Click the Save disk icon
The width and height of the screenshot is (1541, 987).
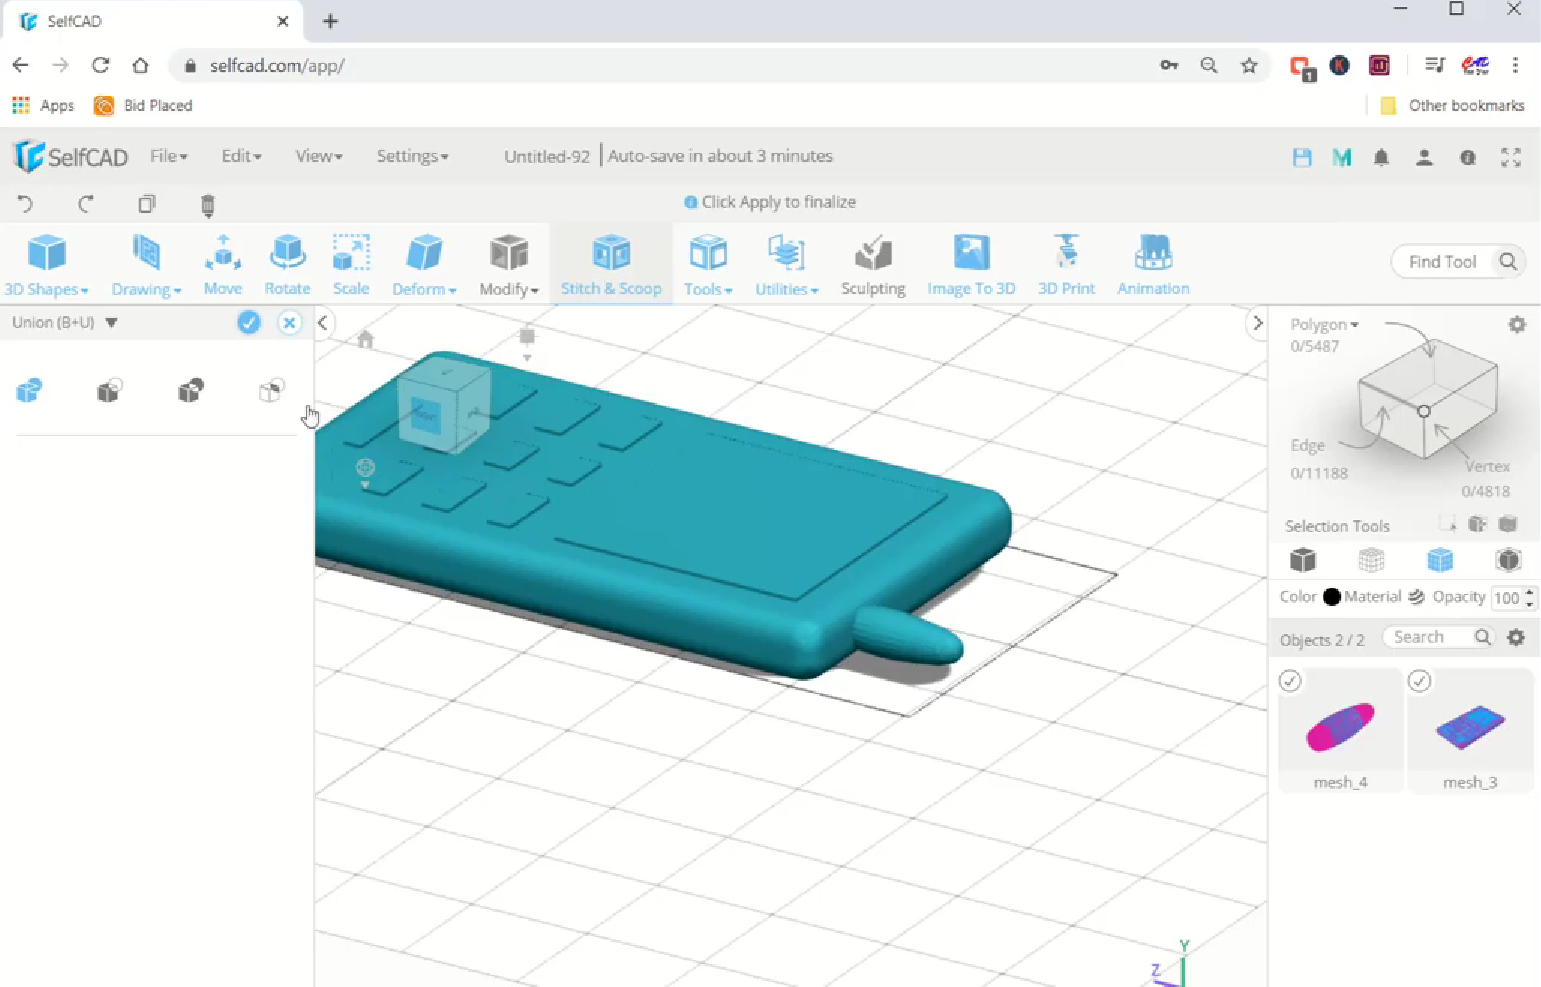pyautogui.click(x=1302, y=157)
